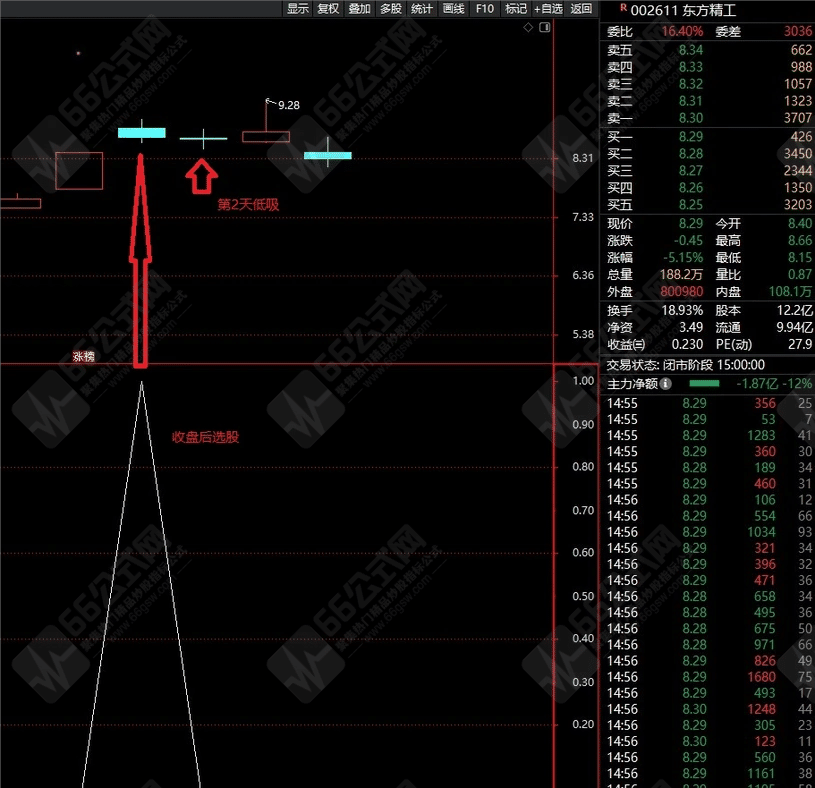The height and width of the screenshot is (788, 815).
Task: Click 叠加 to overlay another stock
Action: pyautogui.click(x=359, y=9)
